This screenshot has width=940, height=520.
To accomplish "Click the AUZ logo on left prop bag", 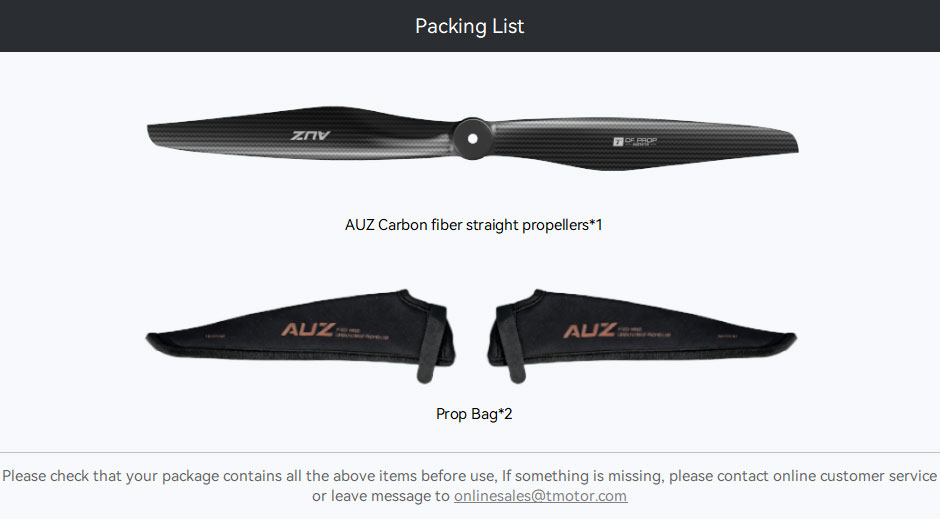I will point(308,330).
